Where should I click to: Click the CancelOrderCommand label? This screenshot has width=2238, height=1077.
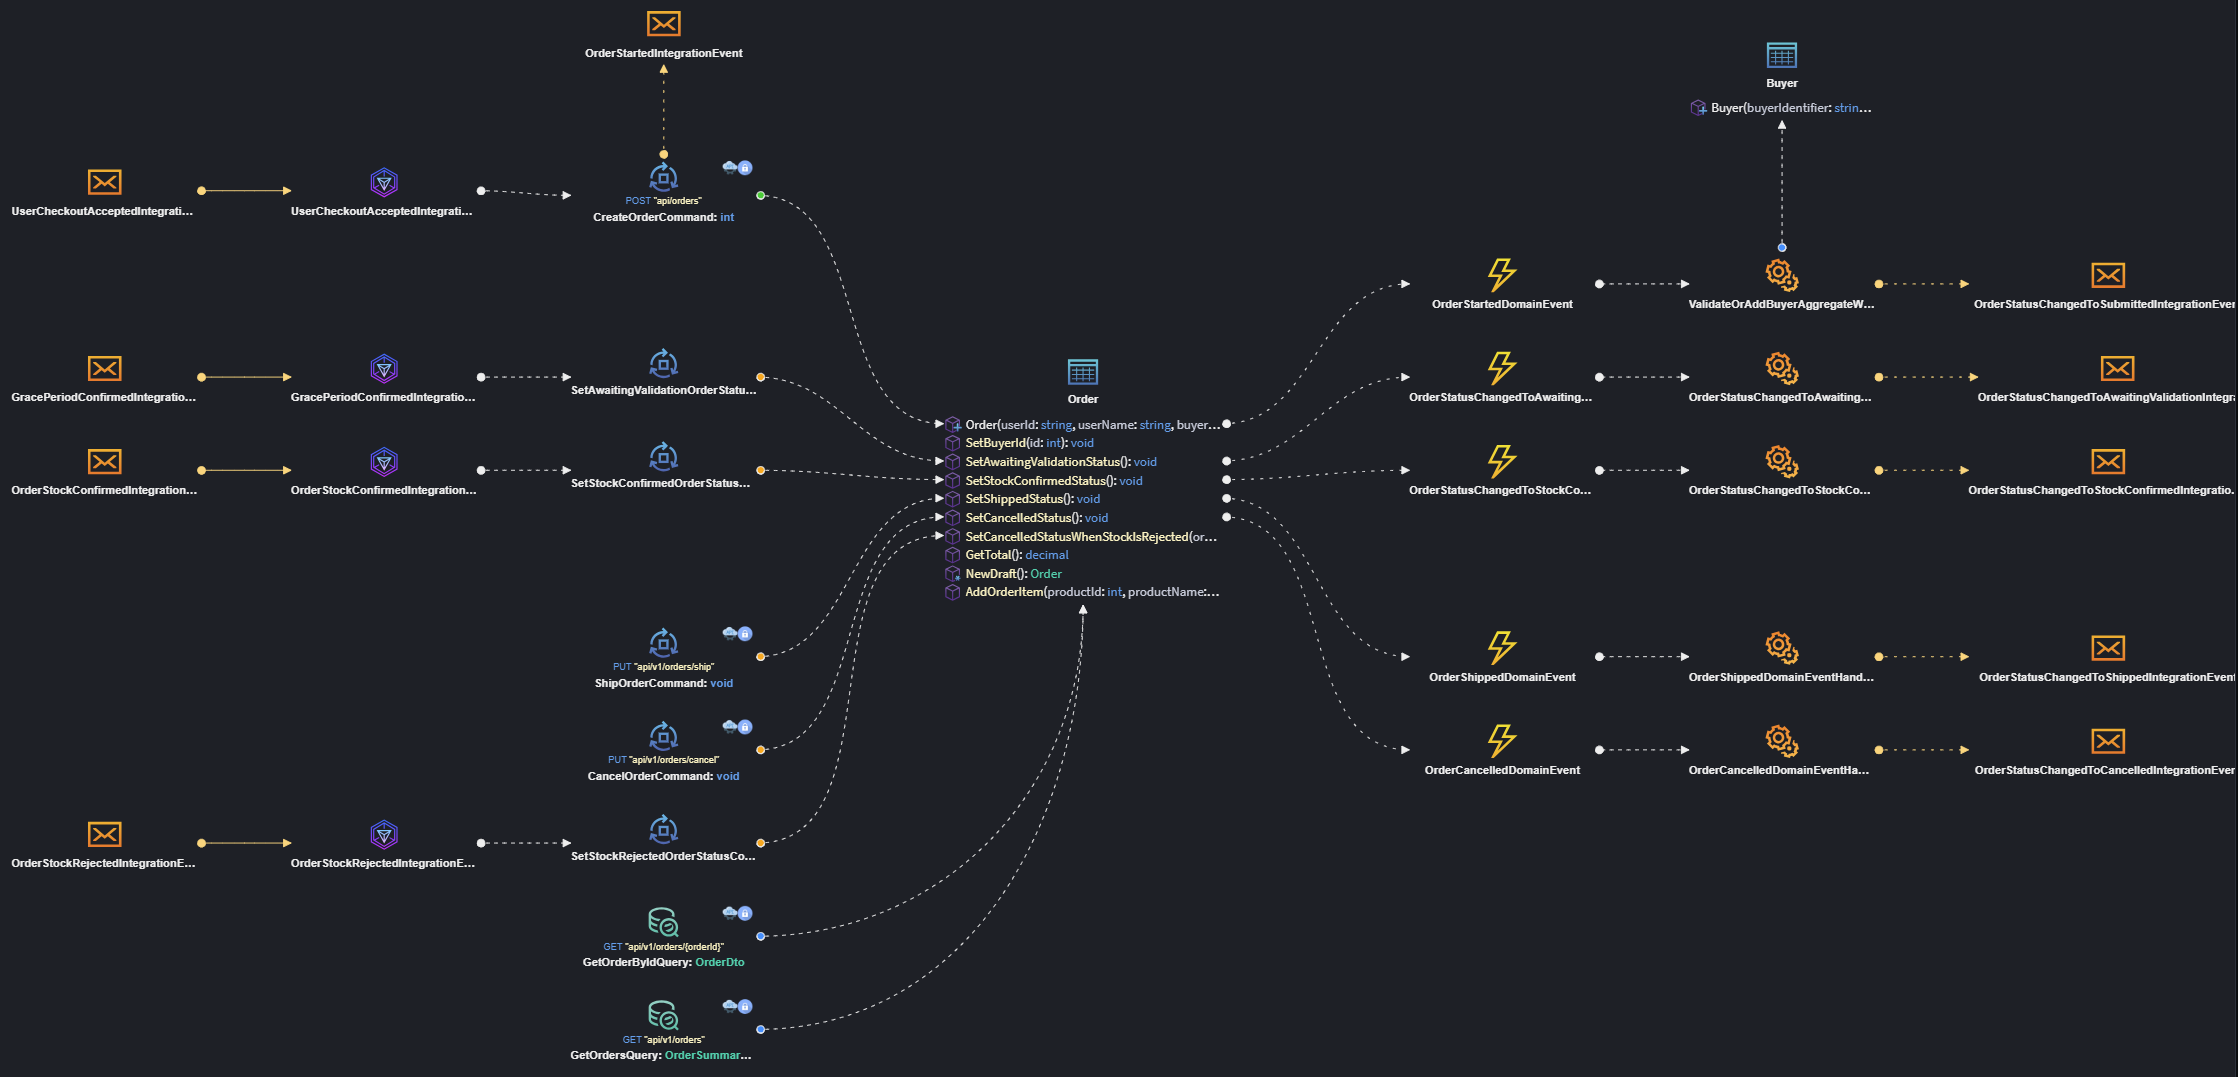coord(663,775)
